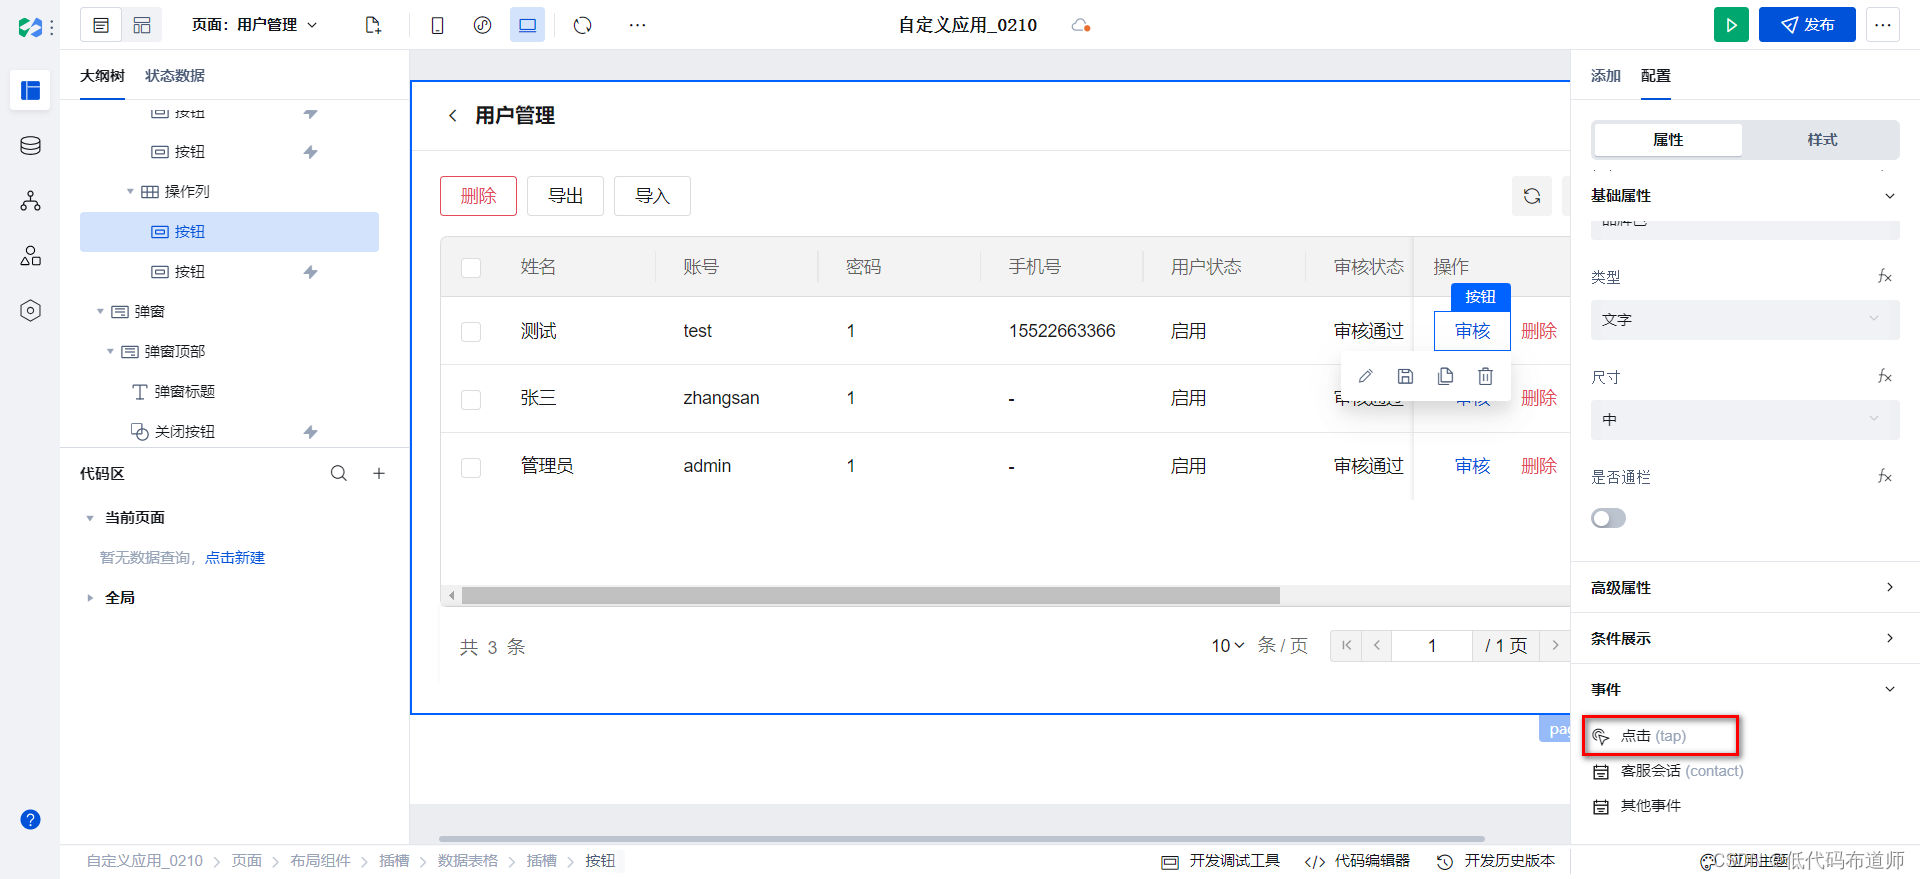Image resolution: width=1920 pixels, height=879 pixels.
Task: Open the application settings hexagon icon
Action: (x=30, y=311)
